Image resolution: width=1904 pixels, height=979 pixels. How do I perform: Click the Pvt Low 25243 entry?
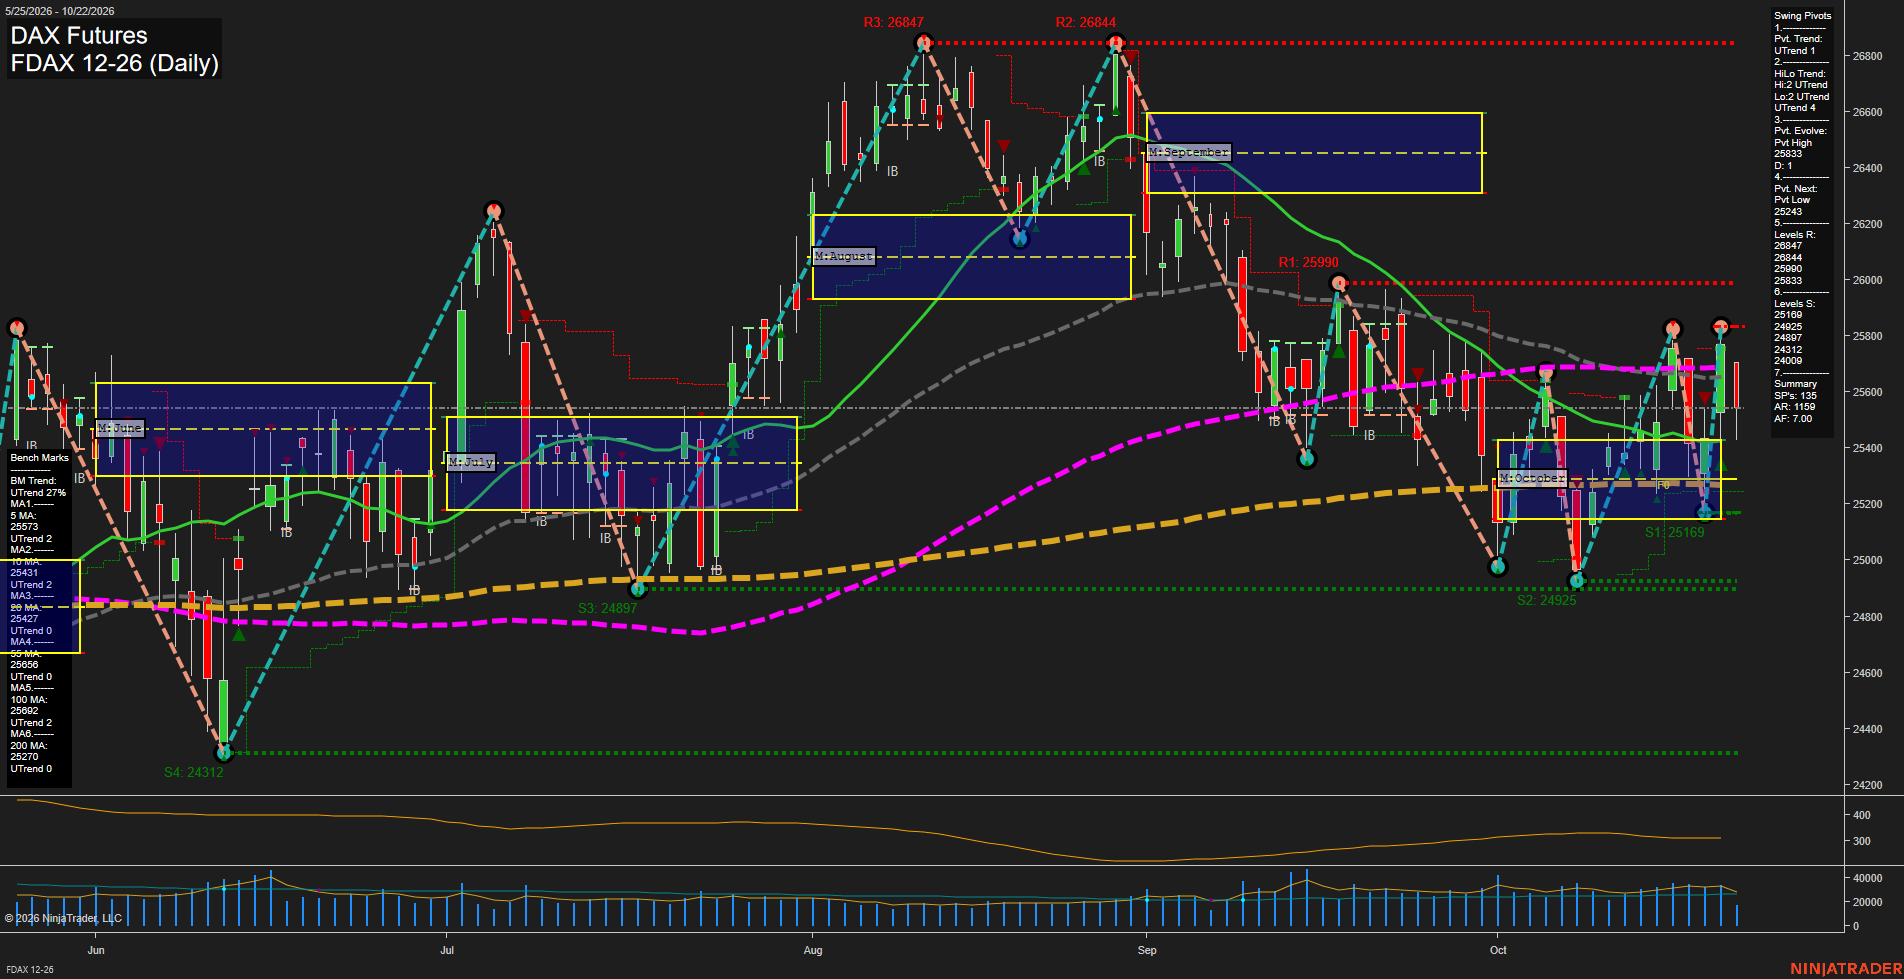coord(1791,205)
